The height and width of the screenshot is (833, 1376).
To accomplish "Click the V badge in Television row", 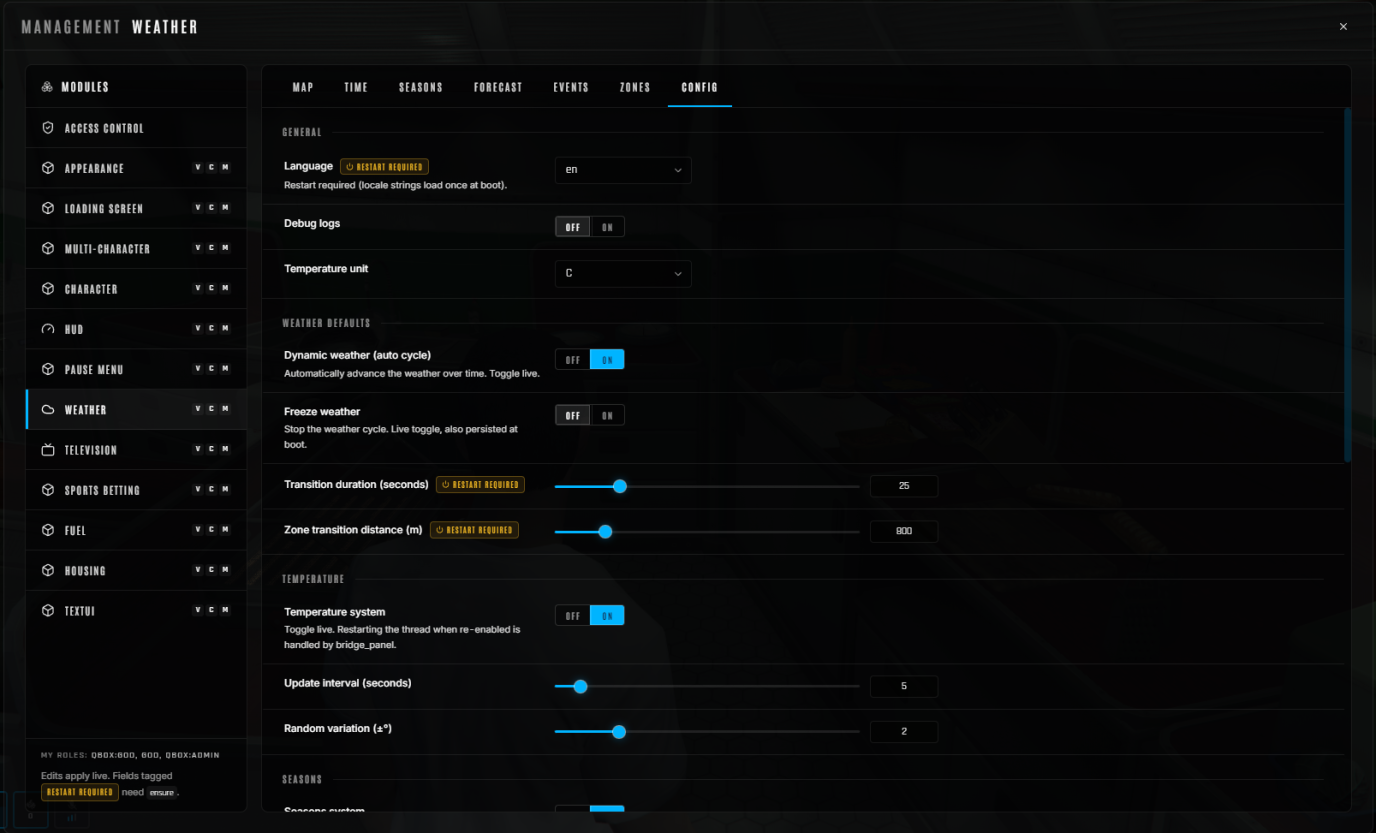I will (198, 449).
